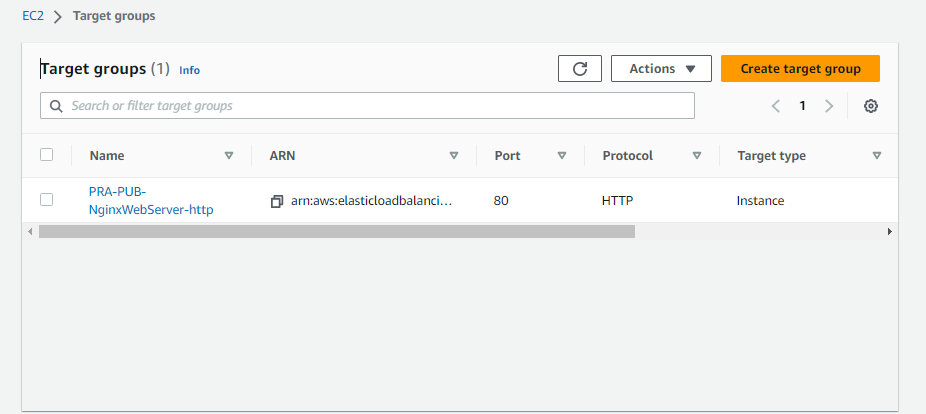Click the EC2 breadcrumb link
Screen dimensions: 926x414
33,16
